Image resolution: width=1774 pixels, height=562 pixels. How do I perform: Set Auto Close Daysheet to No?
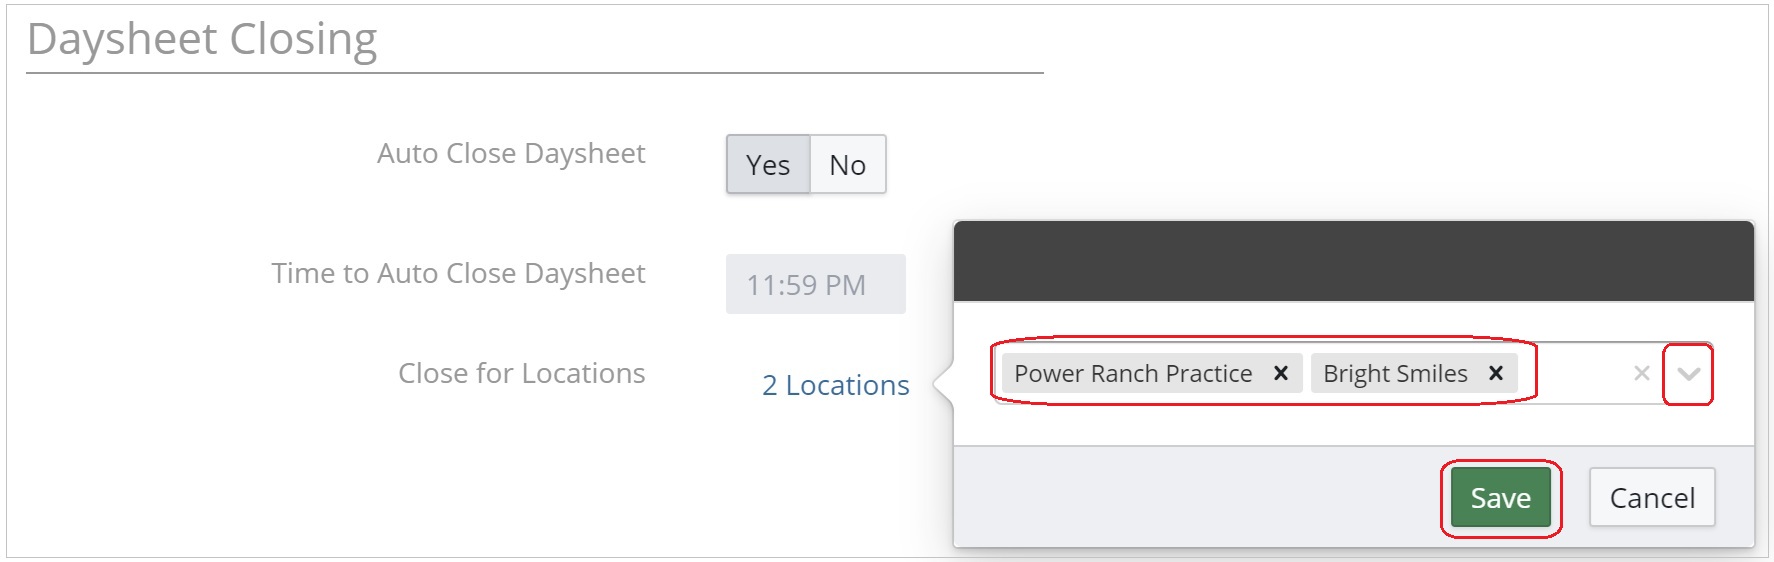click(x=847, y=165)
